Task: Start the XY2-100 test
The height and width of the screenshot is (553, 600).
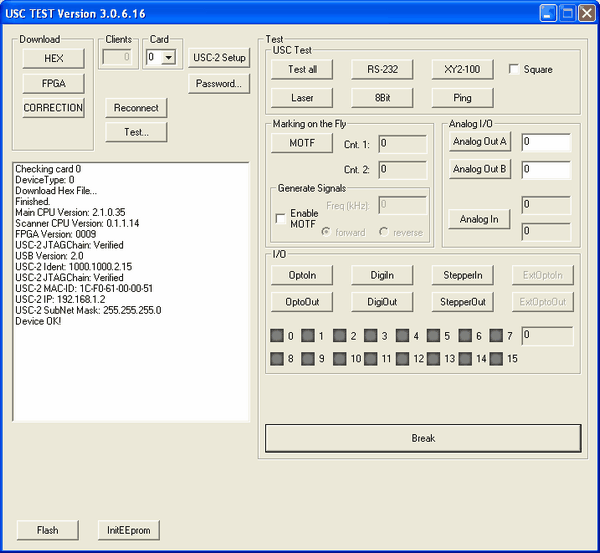Action: click(463, 69)
